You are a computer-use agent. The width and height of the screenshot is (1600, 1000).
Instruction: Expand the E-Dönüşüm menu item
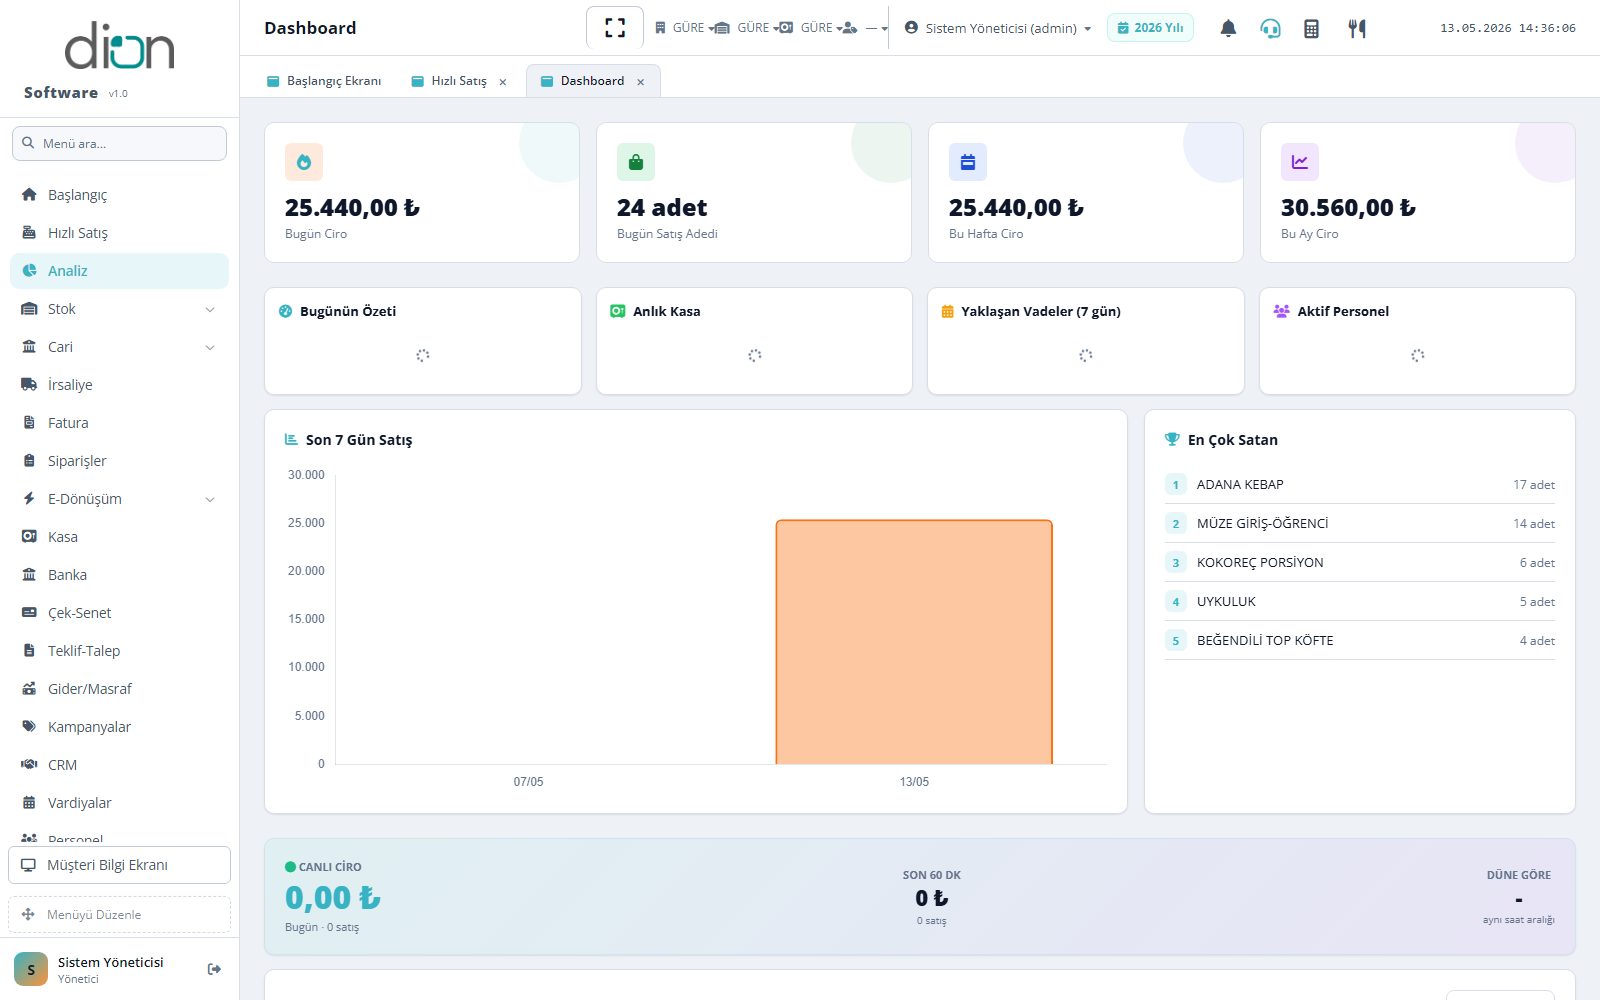[x=119, y=499]
